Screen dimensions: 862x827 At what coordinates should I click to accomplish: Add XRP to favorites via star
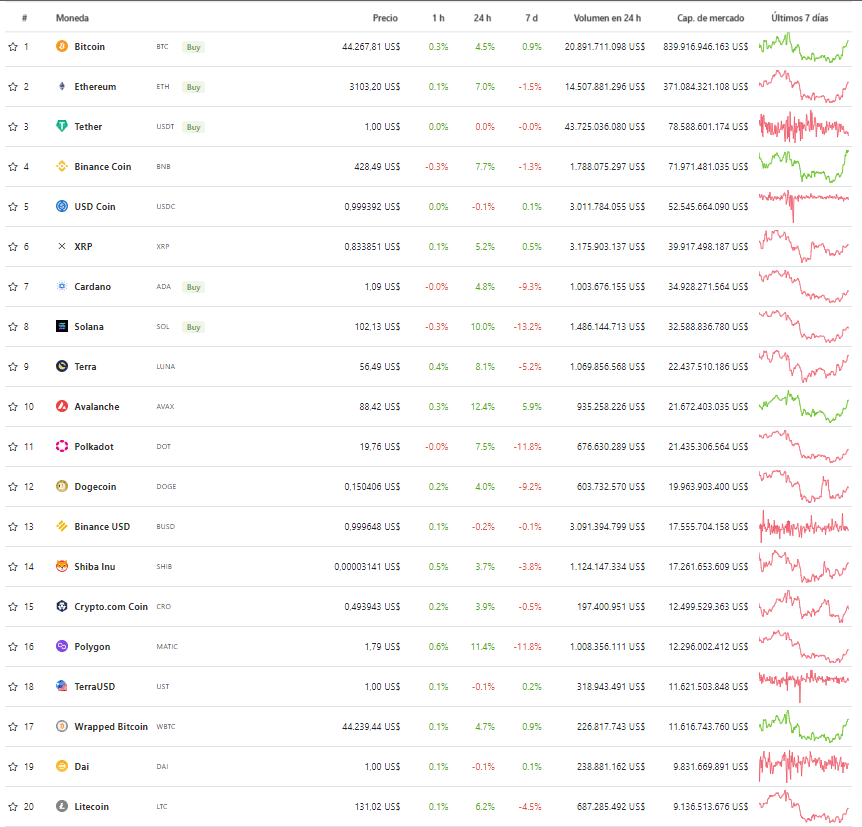(13, 247)
